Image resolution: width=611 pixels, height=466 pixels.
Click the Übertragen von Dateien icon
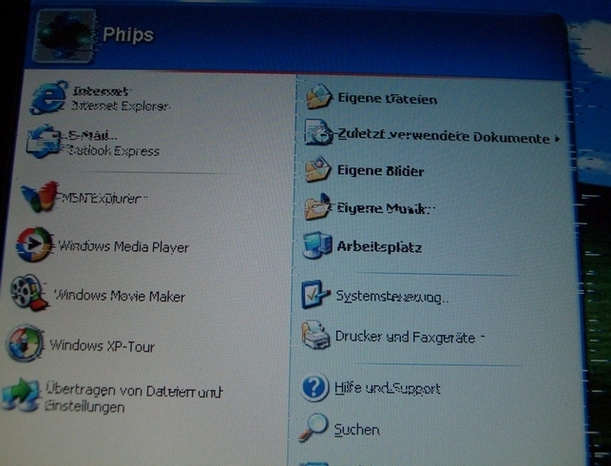pos(21,395)
